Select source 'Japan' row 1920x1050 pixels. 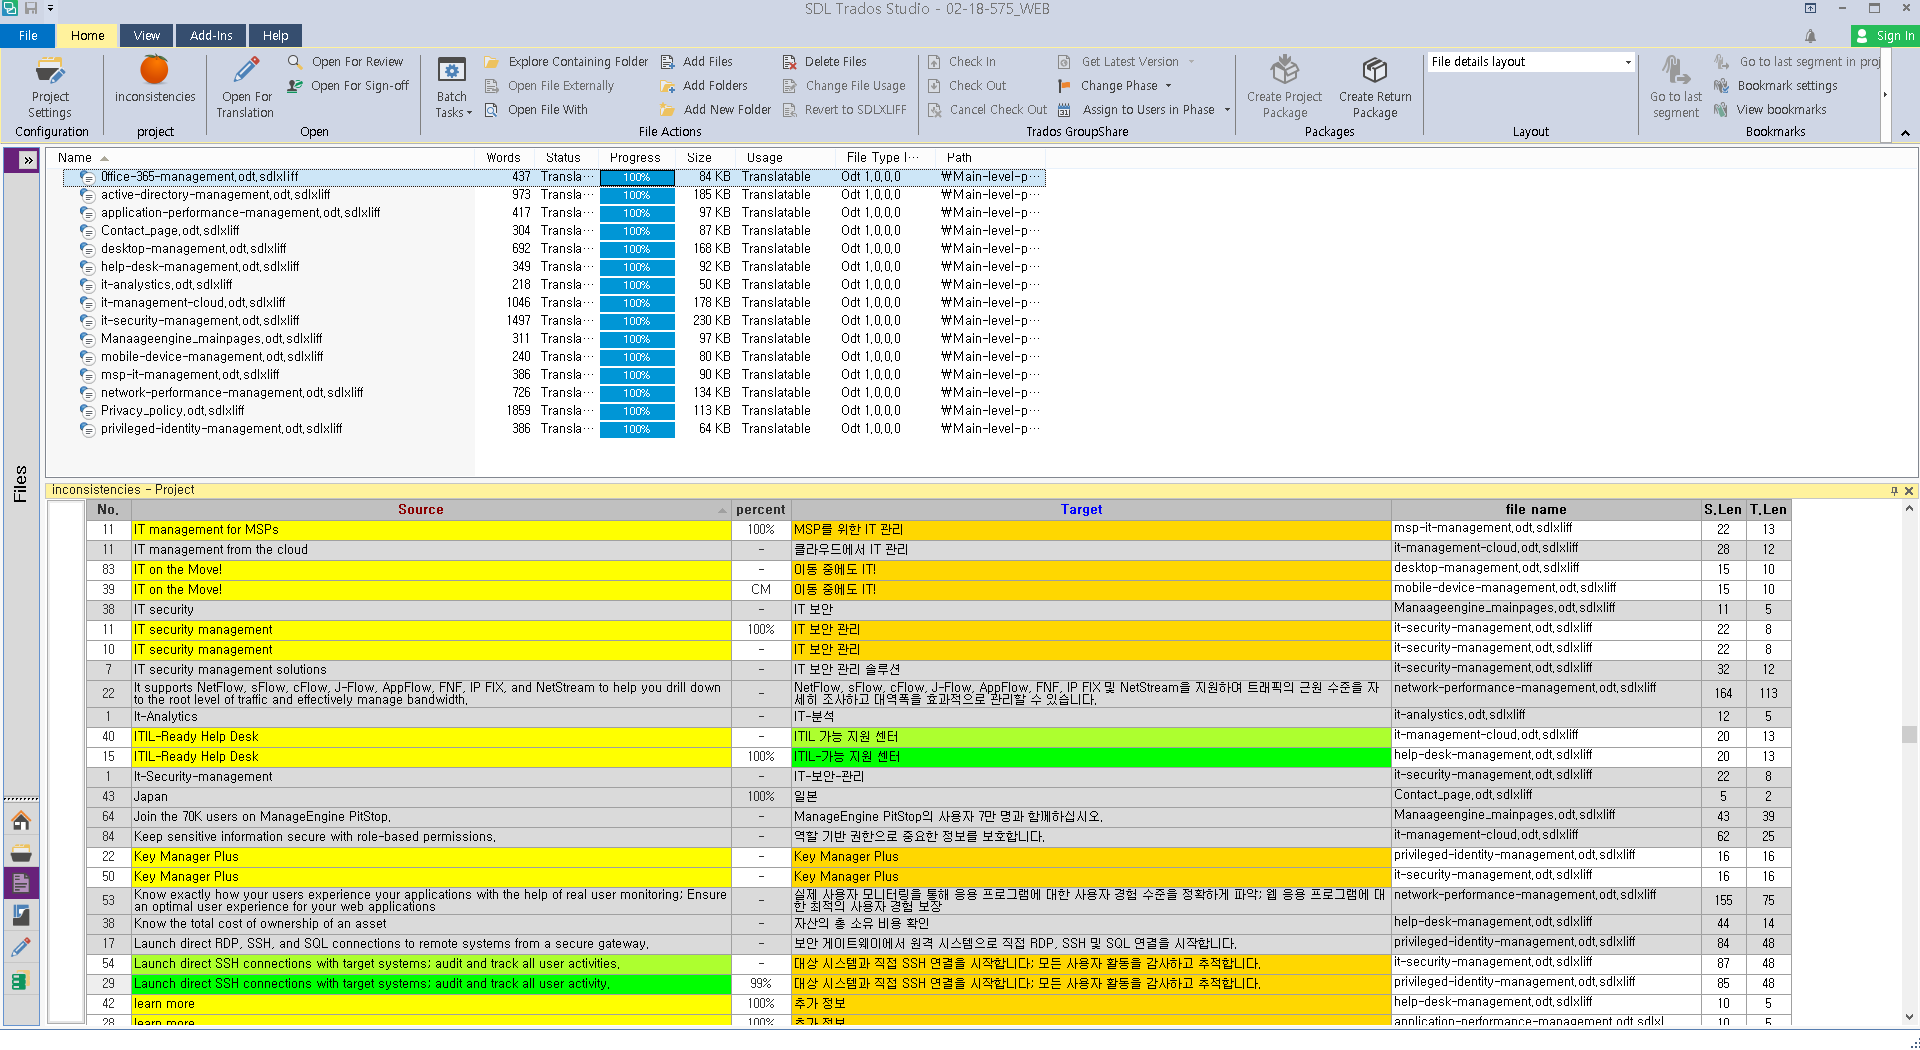point(431,797)
